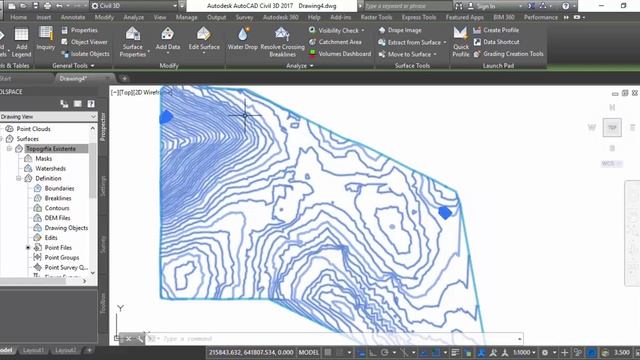Toggle polar tracking in status bar
This screenshot has height=360, width=640.
click(x=384, y=352)
